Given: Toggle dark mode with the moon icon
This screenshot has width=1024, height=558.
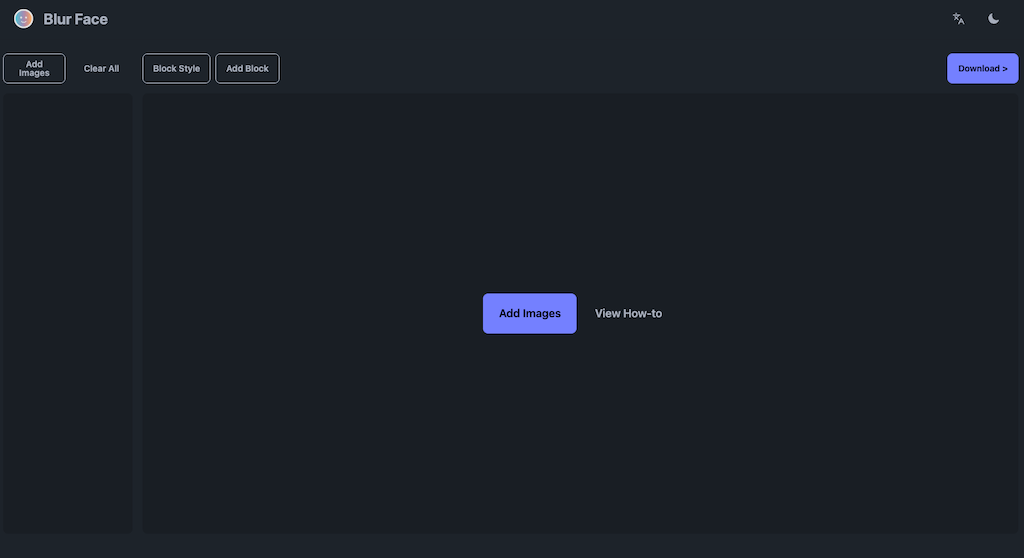Looking at the screenshot, I should [x=993, y=19].
